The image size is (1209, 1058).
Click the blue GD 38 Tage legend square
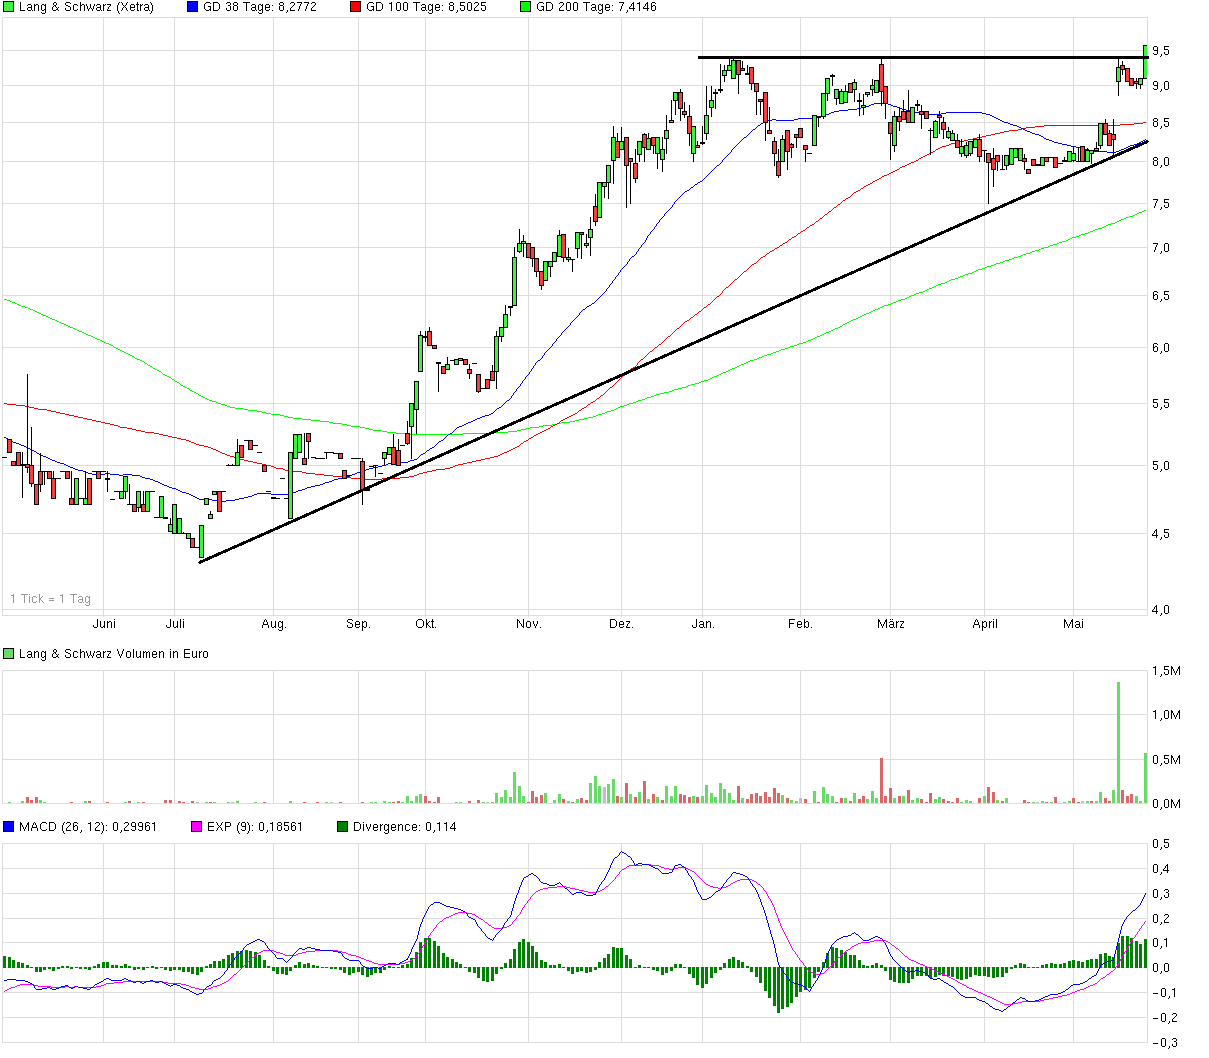tap(193, 7)
